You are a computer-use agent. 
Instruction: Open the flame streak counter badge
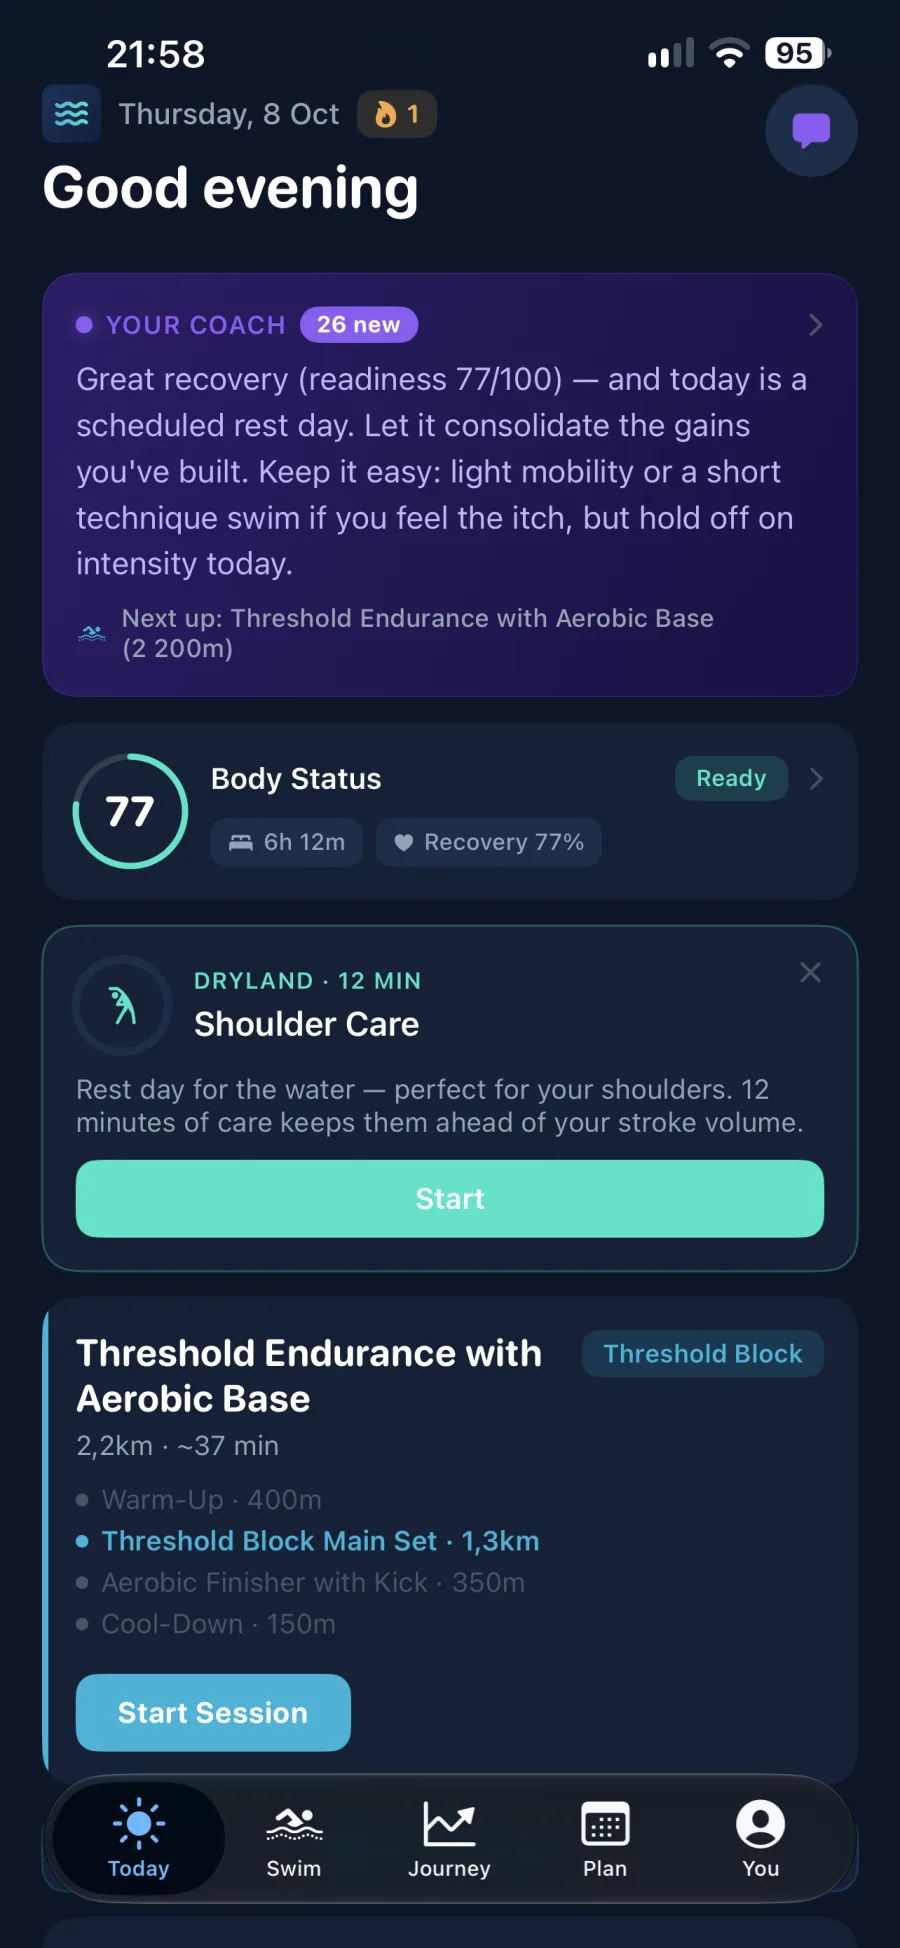(397, 115)
